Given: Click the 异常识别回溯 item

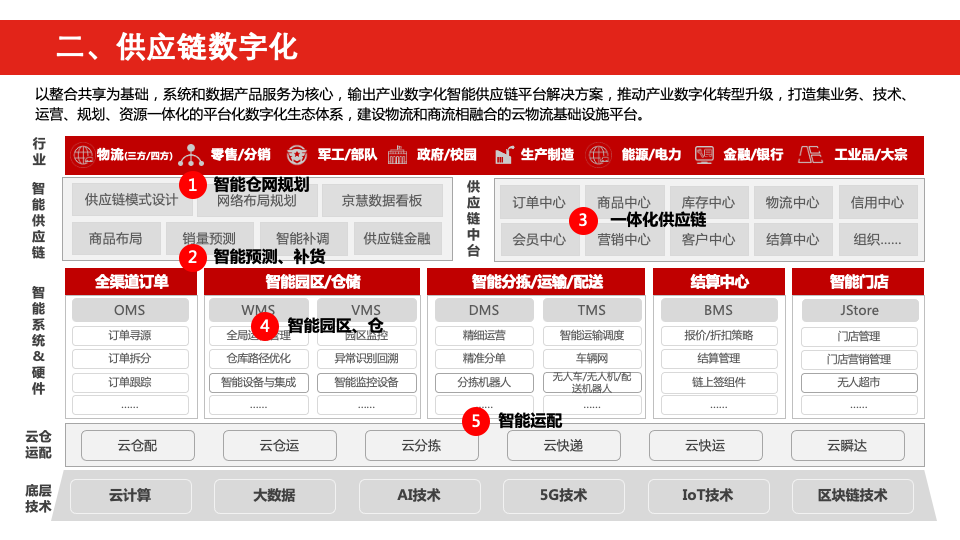Looking at the screenshot, I should (366, 358).
